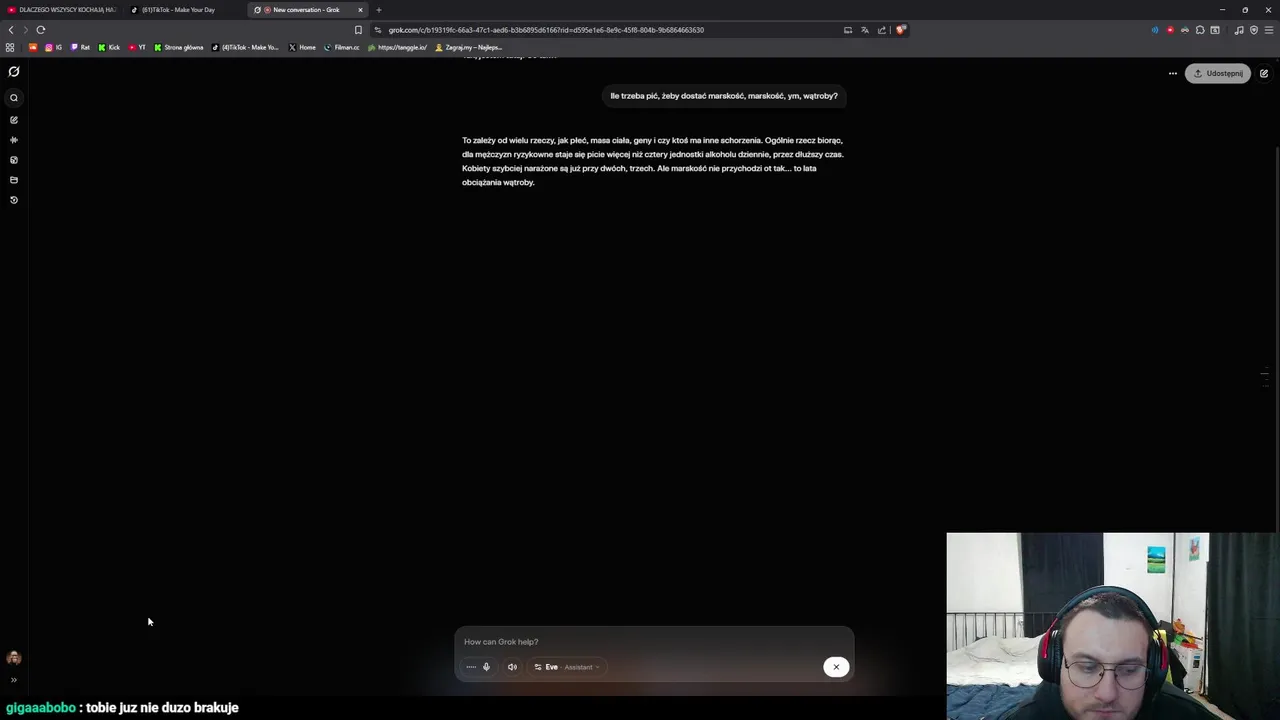Open the (4)TikTok - Make Yo... bookmark

(246, 47)
